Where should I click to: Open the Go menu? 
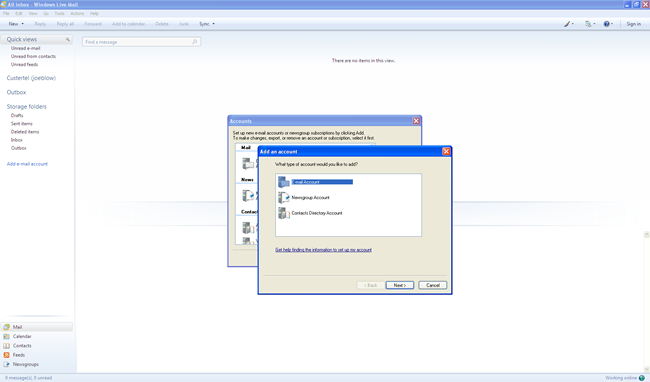[46, 14]
